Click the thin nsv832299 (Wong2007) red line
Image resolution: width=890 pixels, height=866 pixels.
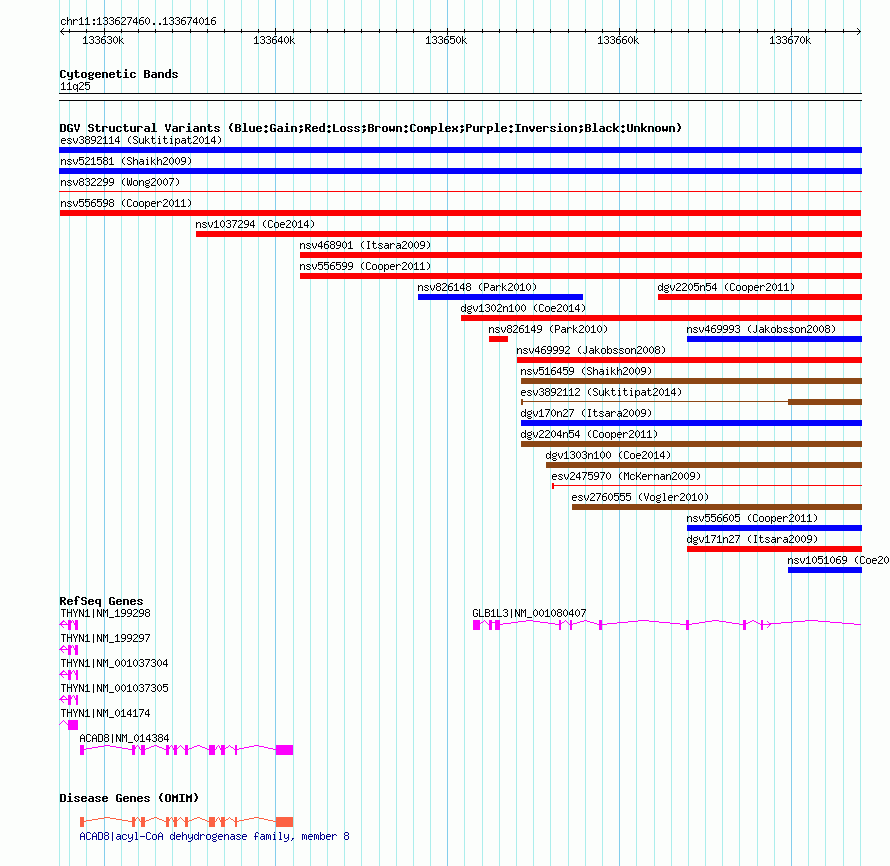click(460, 192)
